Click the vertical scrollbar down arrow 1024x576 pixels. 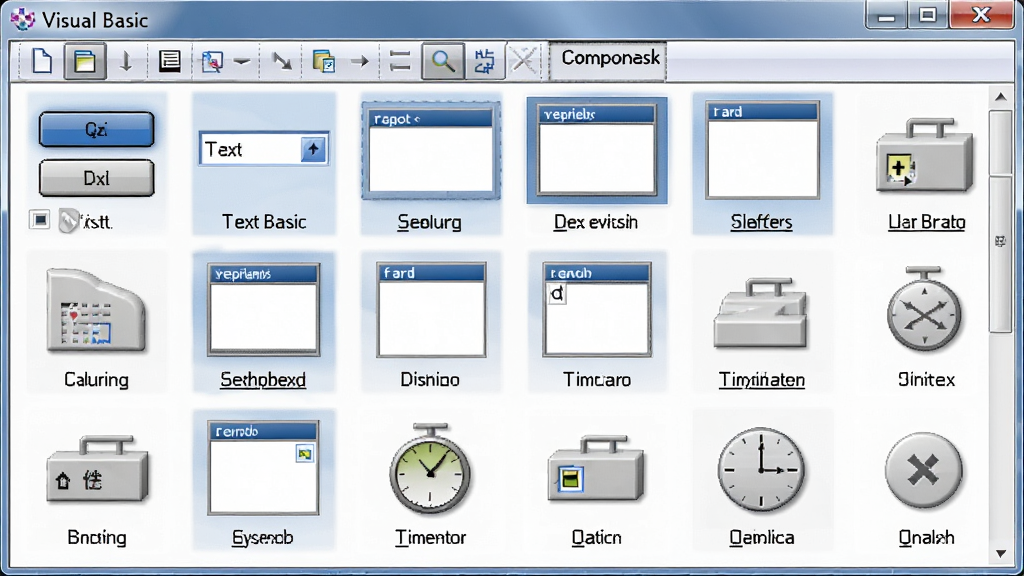click(1000, 554)
